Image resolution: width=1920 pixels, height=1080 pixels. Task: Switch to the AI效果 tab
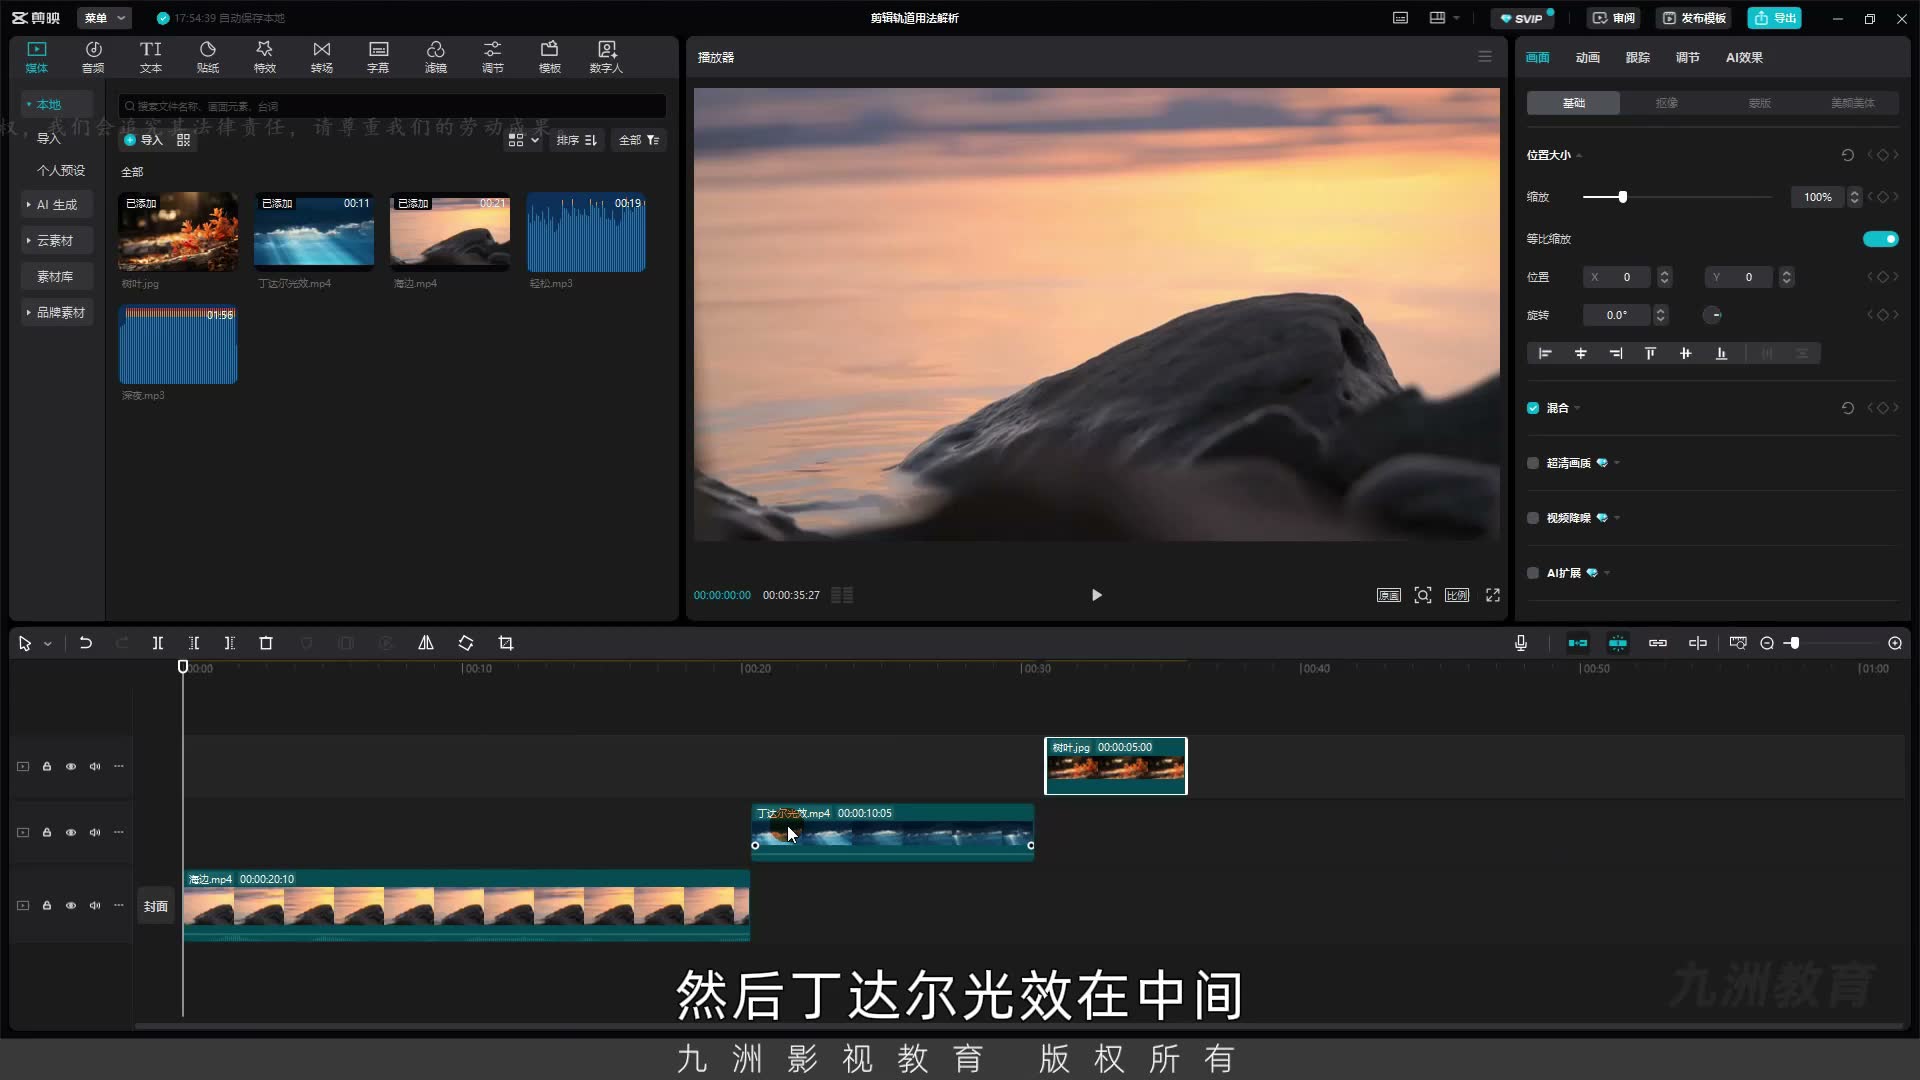pyautogui.click(x=1744, y=58)
